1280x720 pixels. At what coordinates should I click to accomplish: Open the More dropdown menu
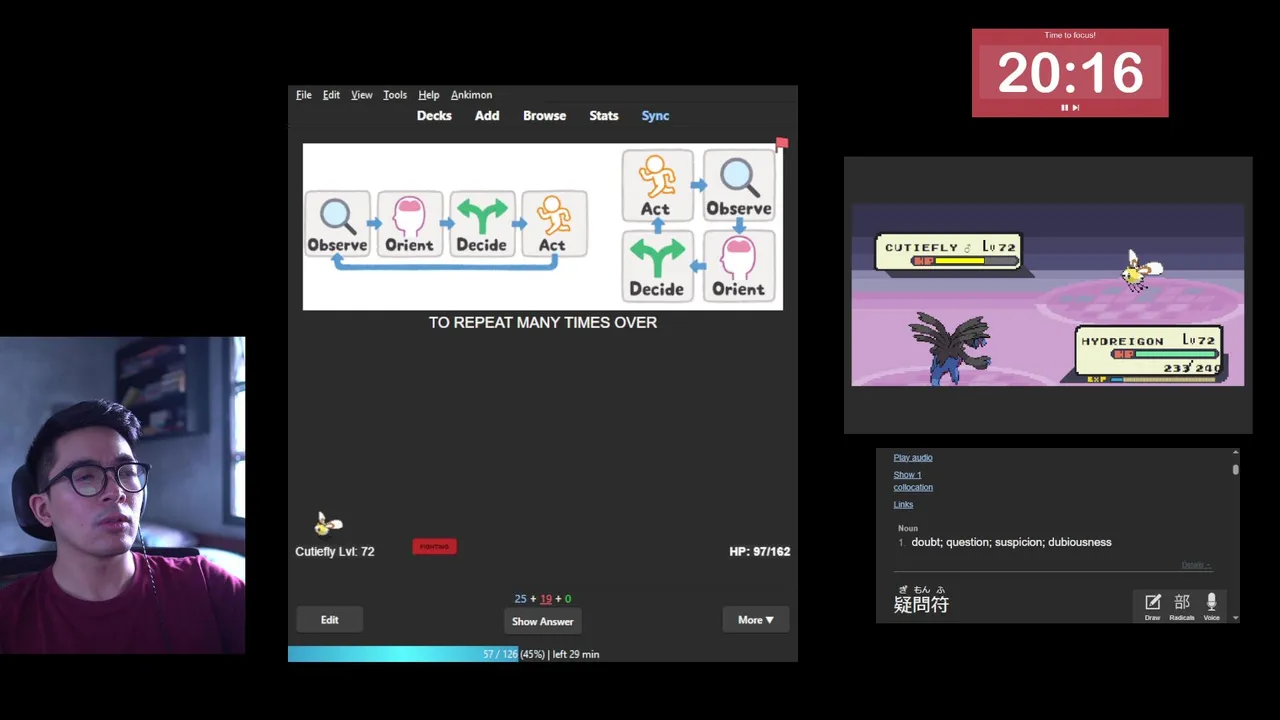(756, 620)
